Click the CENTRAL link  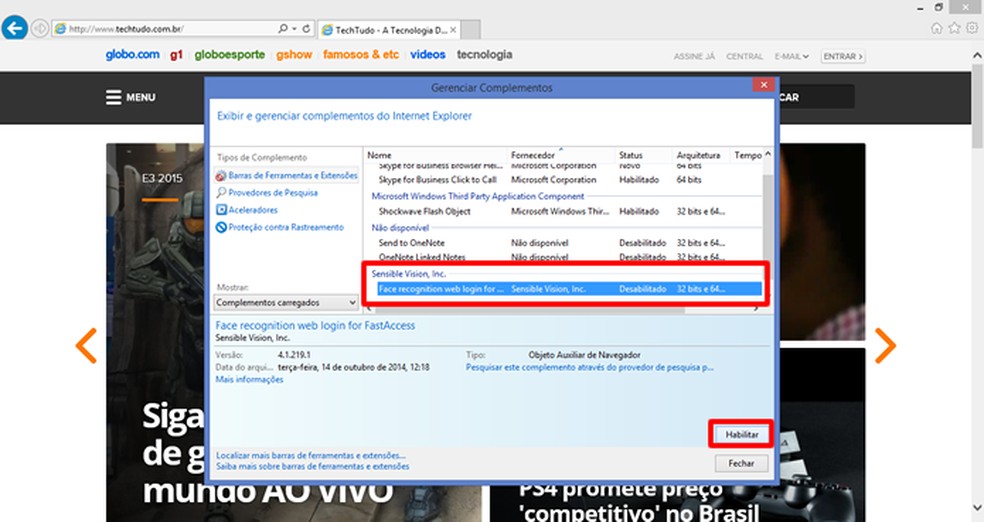pos(744,56)
